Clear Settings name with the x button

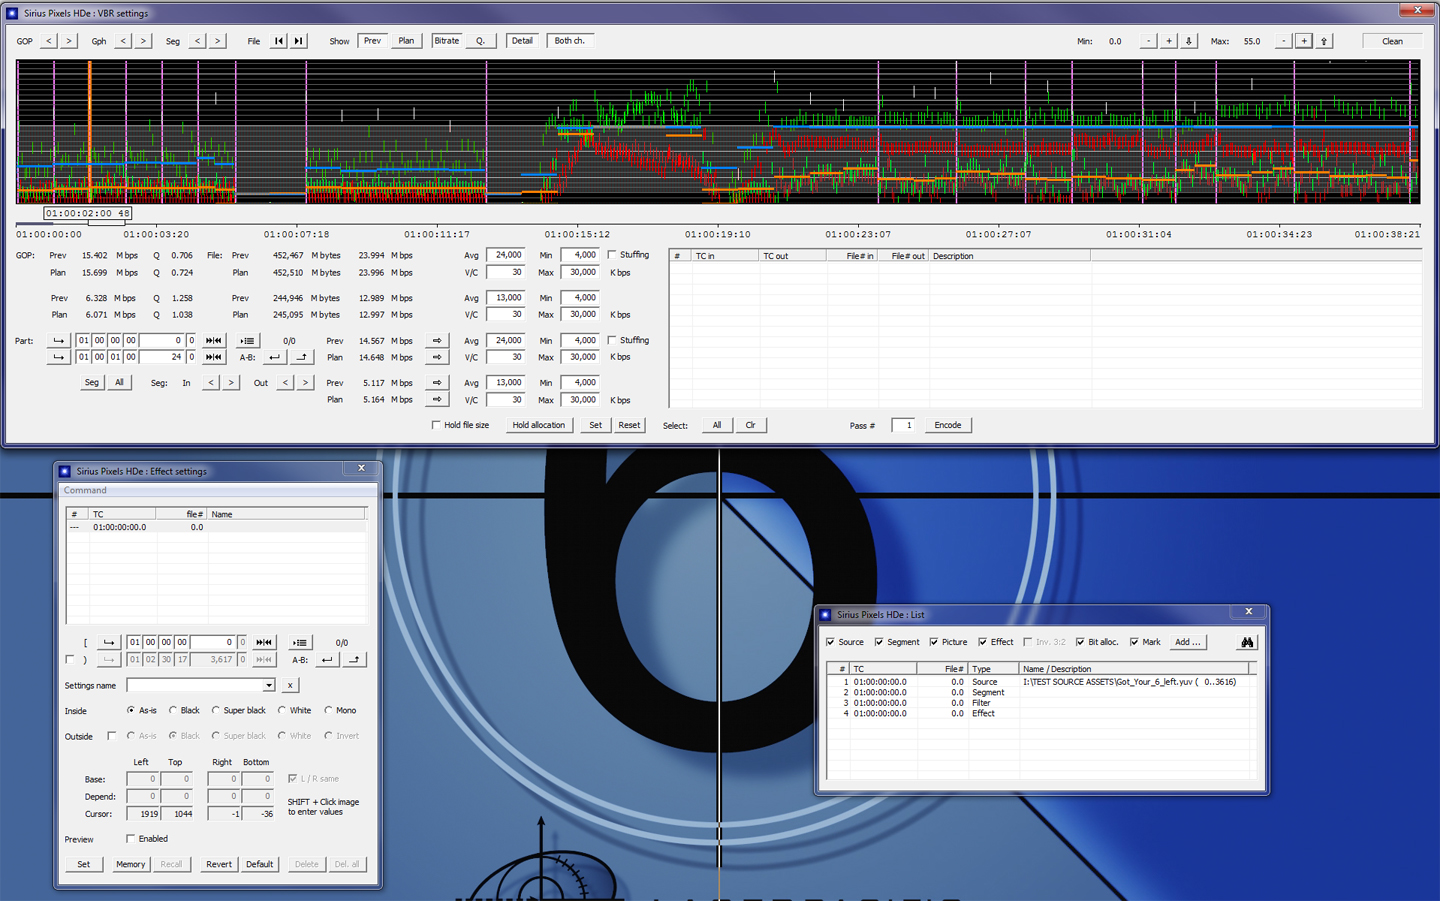(290, 686)
